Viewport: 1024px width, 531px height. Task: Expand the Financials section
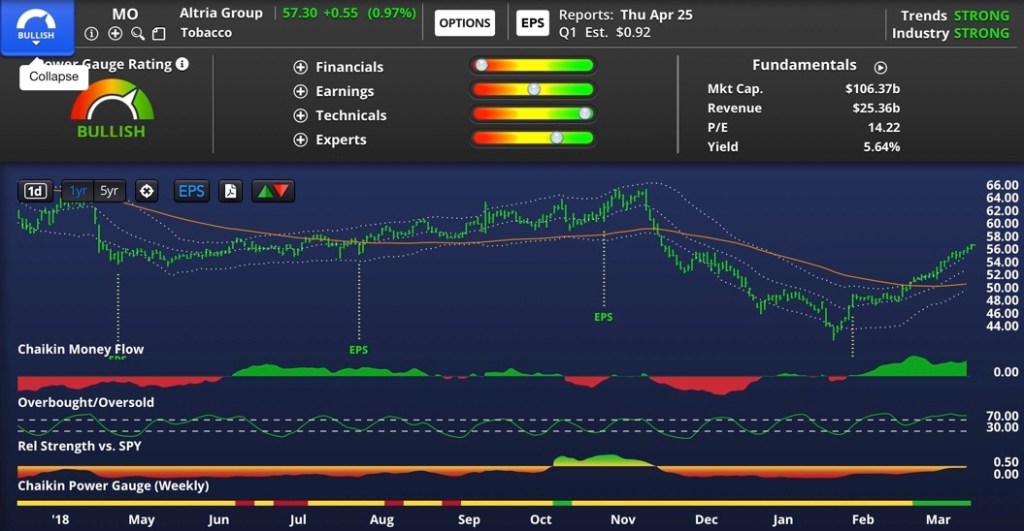click(x=300, y=67)
